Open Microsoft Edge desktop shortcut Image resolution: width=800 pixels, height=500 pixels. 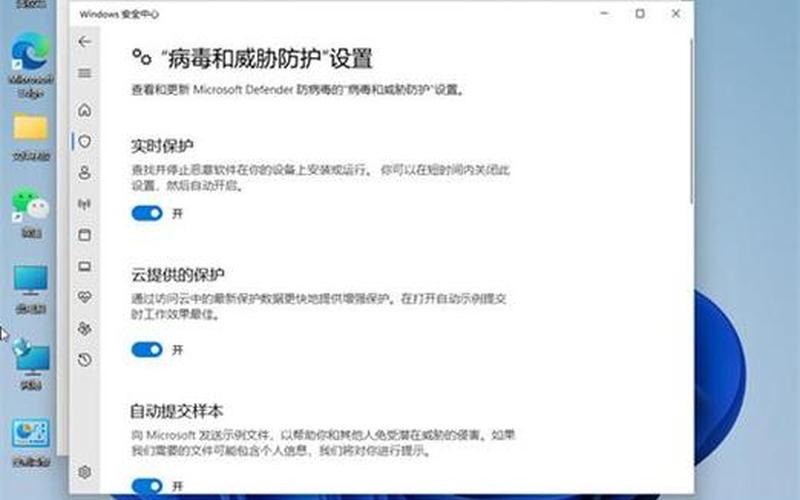point(31,65)
